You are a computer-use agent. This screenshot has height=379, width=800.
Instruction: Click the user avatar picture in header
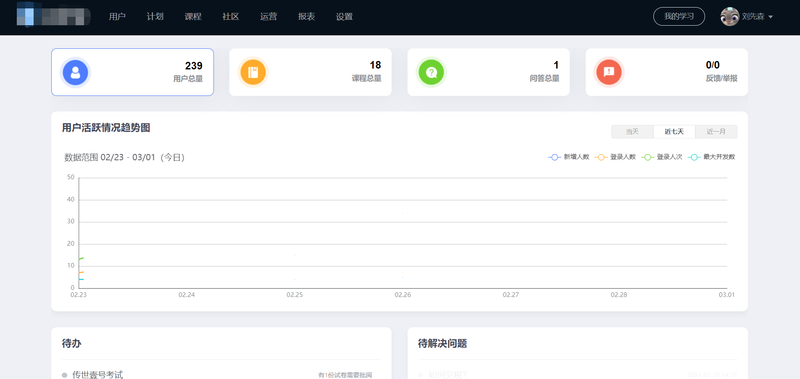coord(730,16)
